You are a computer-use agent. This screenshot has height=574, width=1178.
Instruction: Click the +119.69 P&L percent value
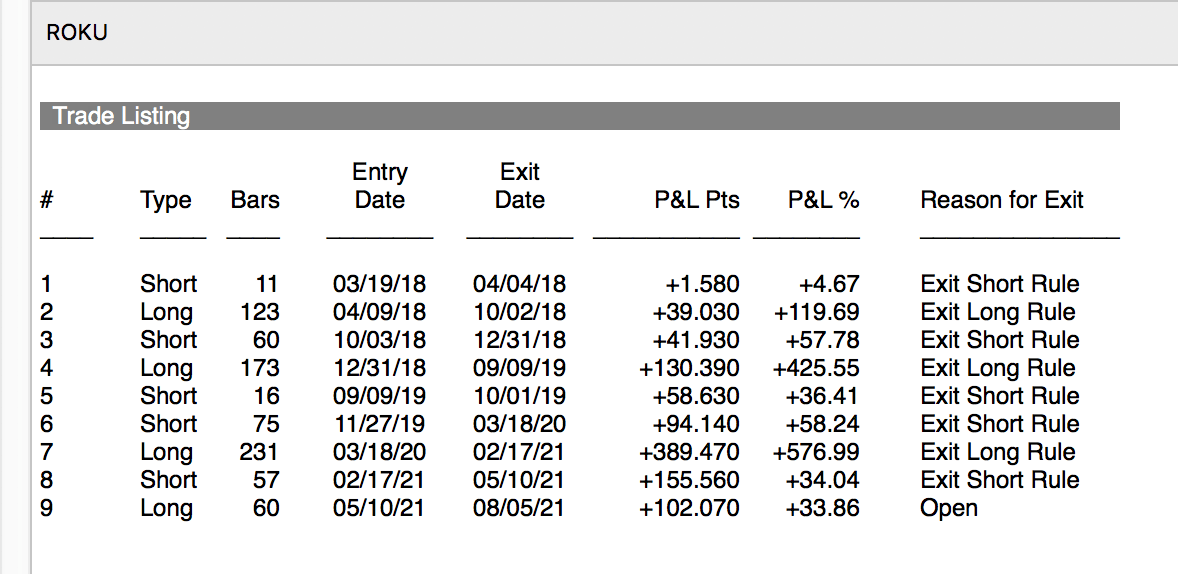click(x=816, y=312)
